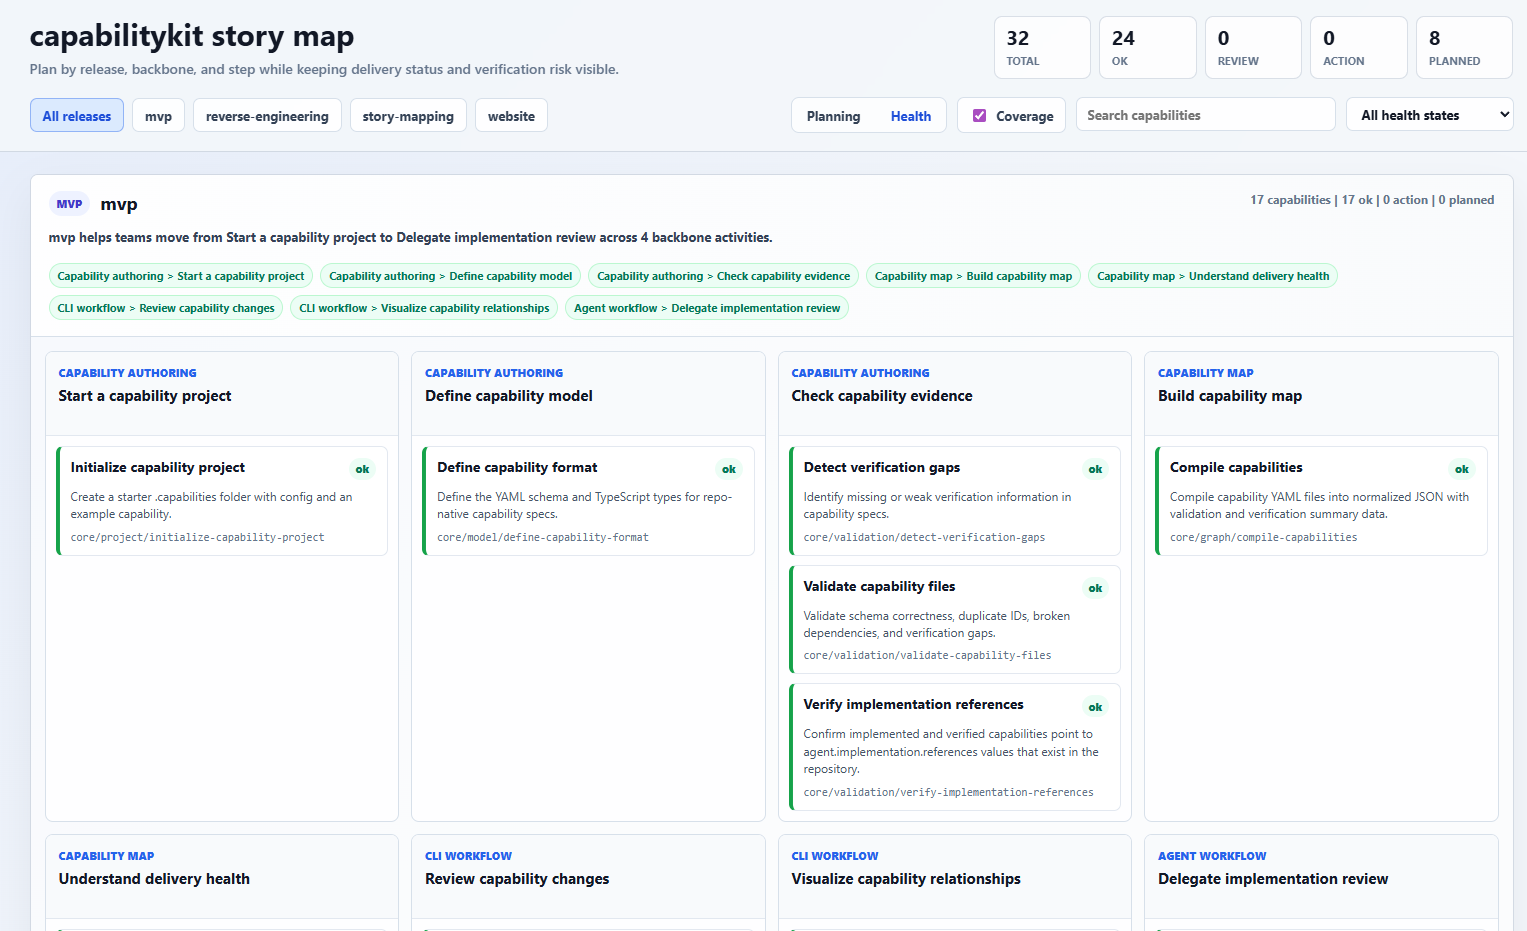The image size is (1527, 931).
Task: Click chip 'Agent workflow > Delegate implementation review'
Action: [707, 308]
